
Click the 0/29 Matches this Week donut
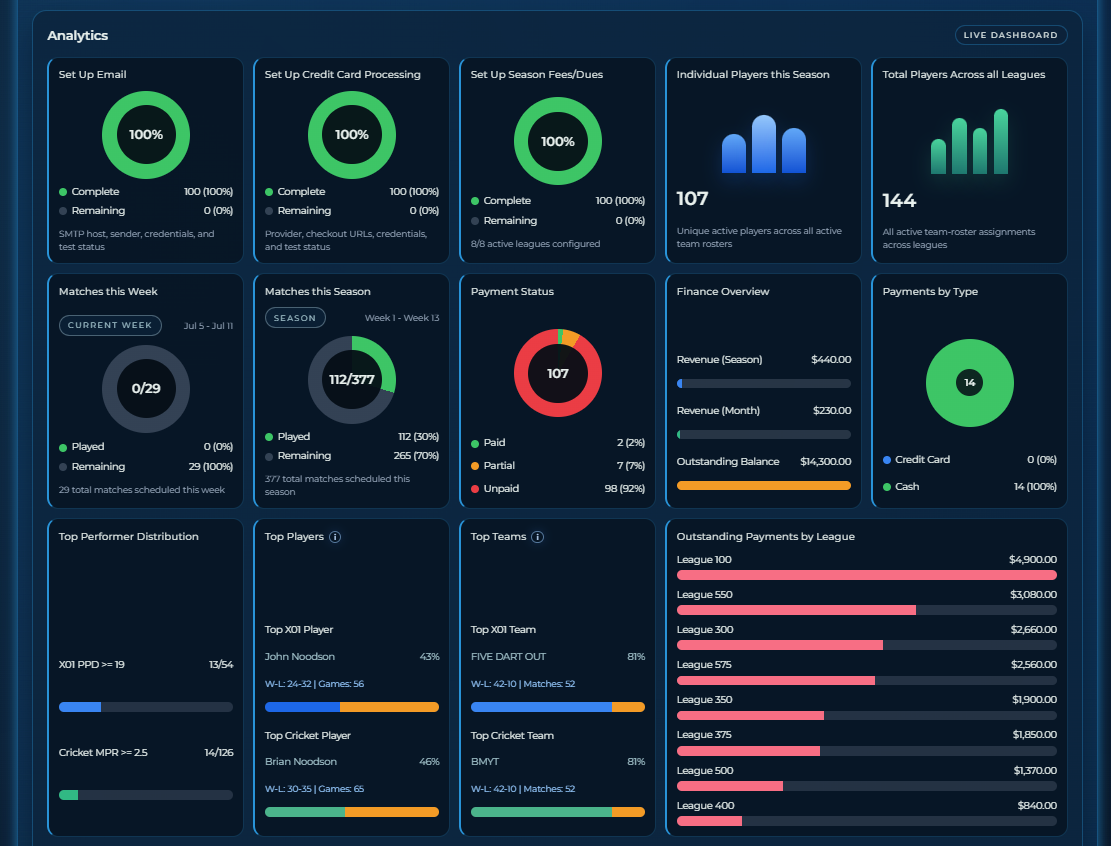point(146,388)
